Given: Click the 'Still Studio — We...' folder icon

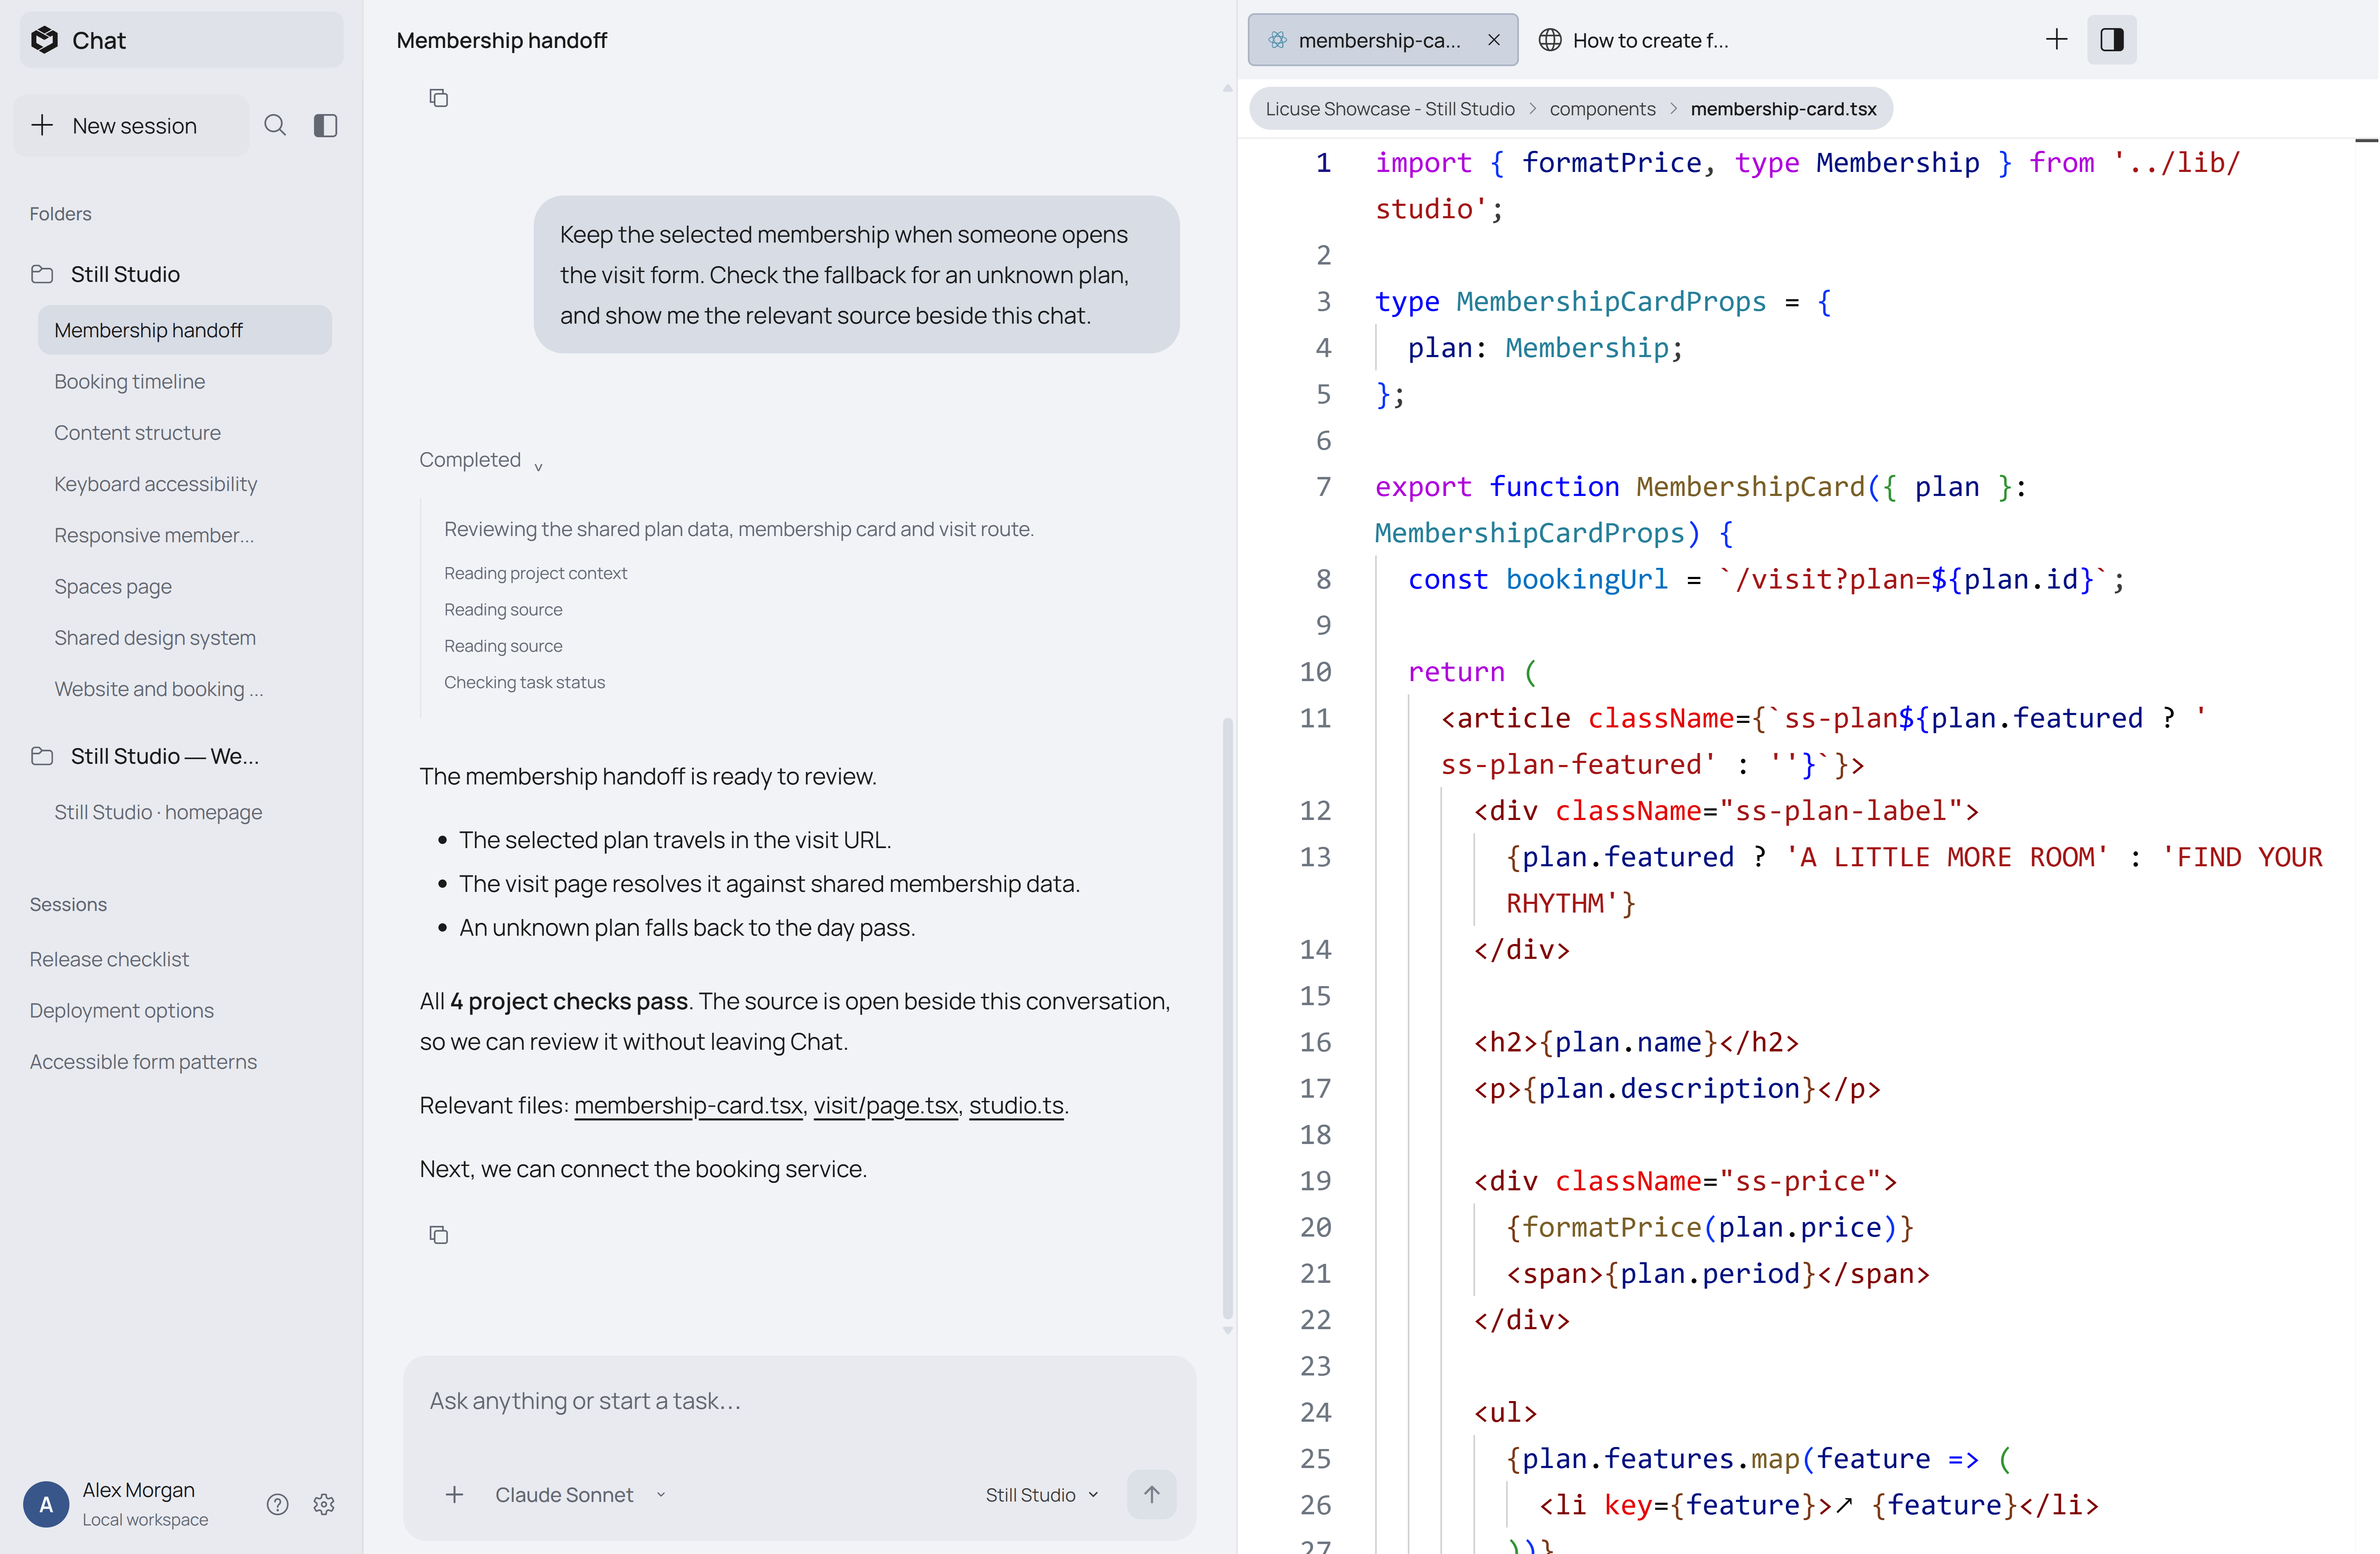Looking at the screenshot, I should coord(42,756).
